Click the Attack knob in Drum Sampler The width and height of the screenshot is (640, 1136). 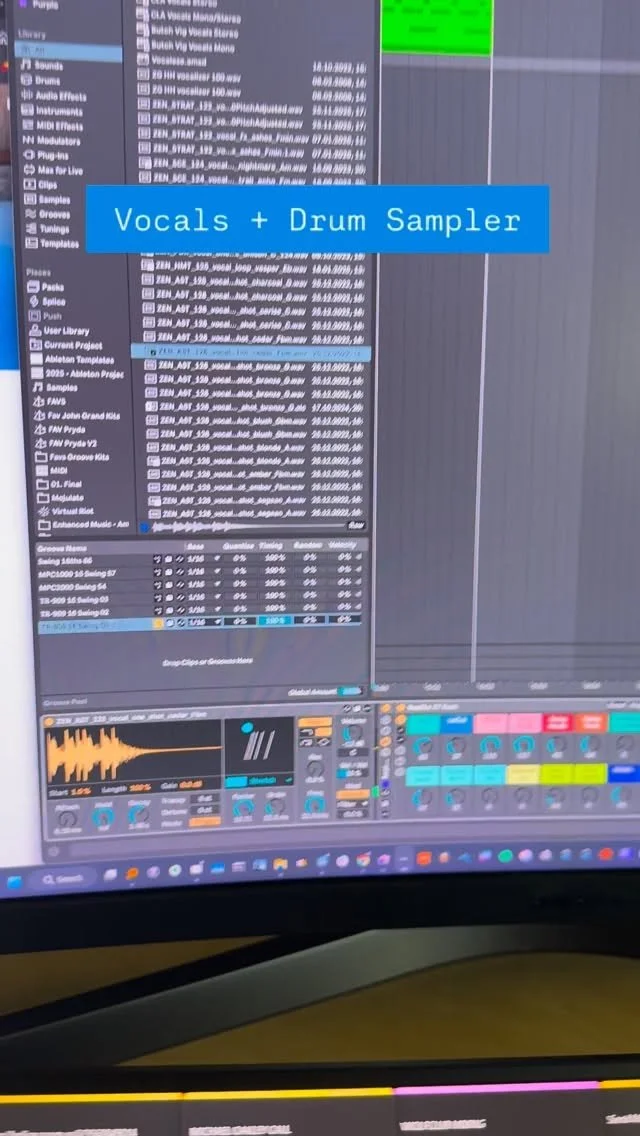pyautogui.click(x=67, y=819)
